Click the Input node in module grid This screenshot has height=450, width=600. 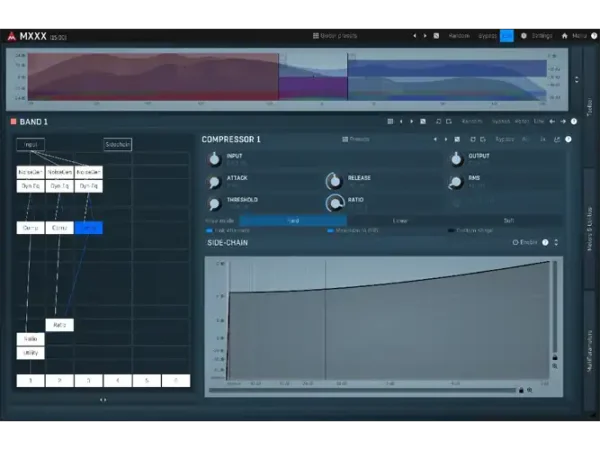click(x=31, y=144)
